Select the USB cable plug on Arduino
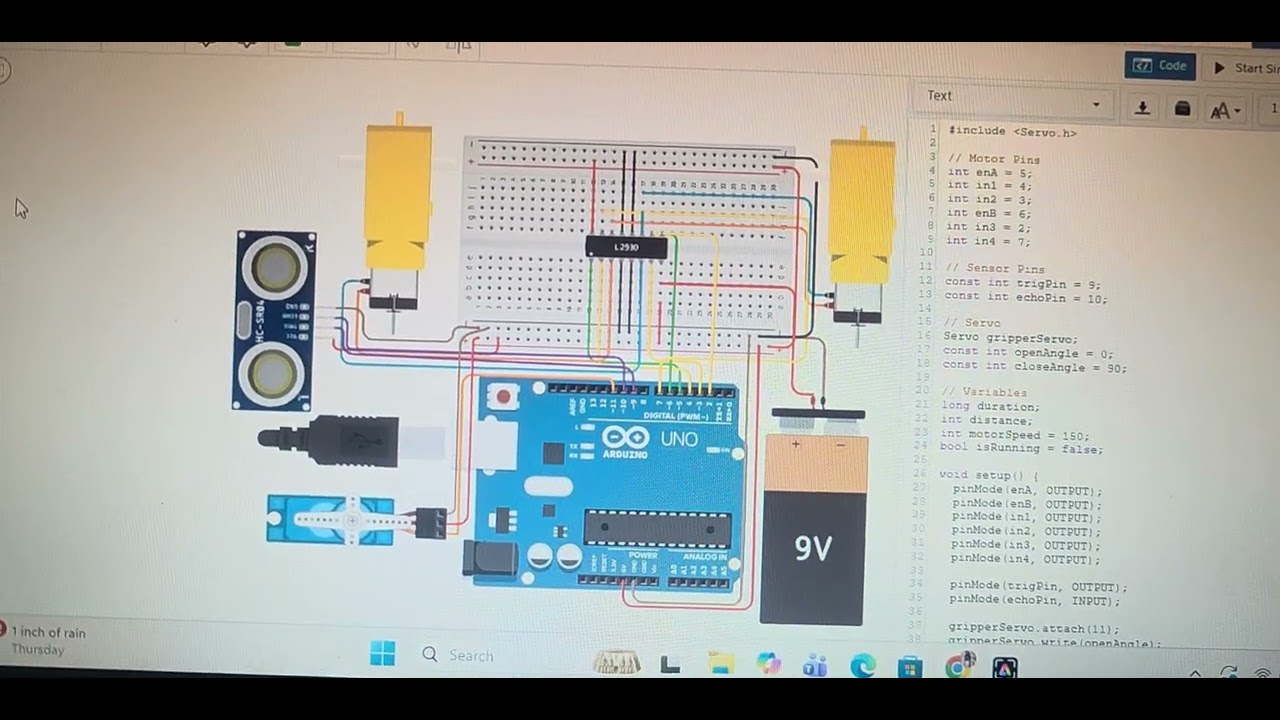Viewport: 1280px width, 720px height. tap(330, 441)
